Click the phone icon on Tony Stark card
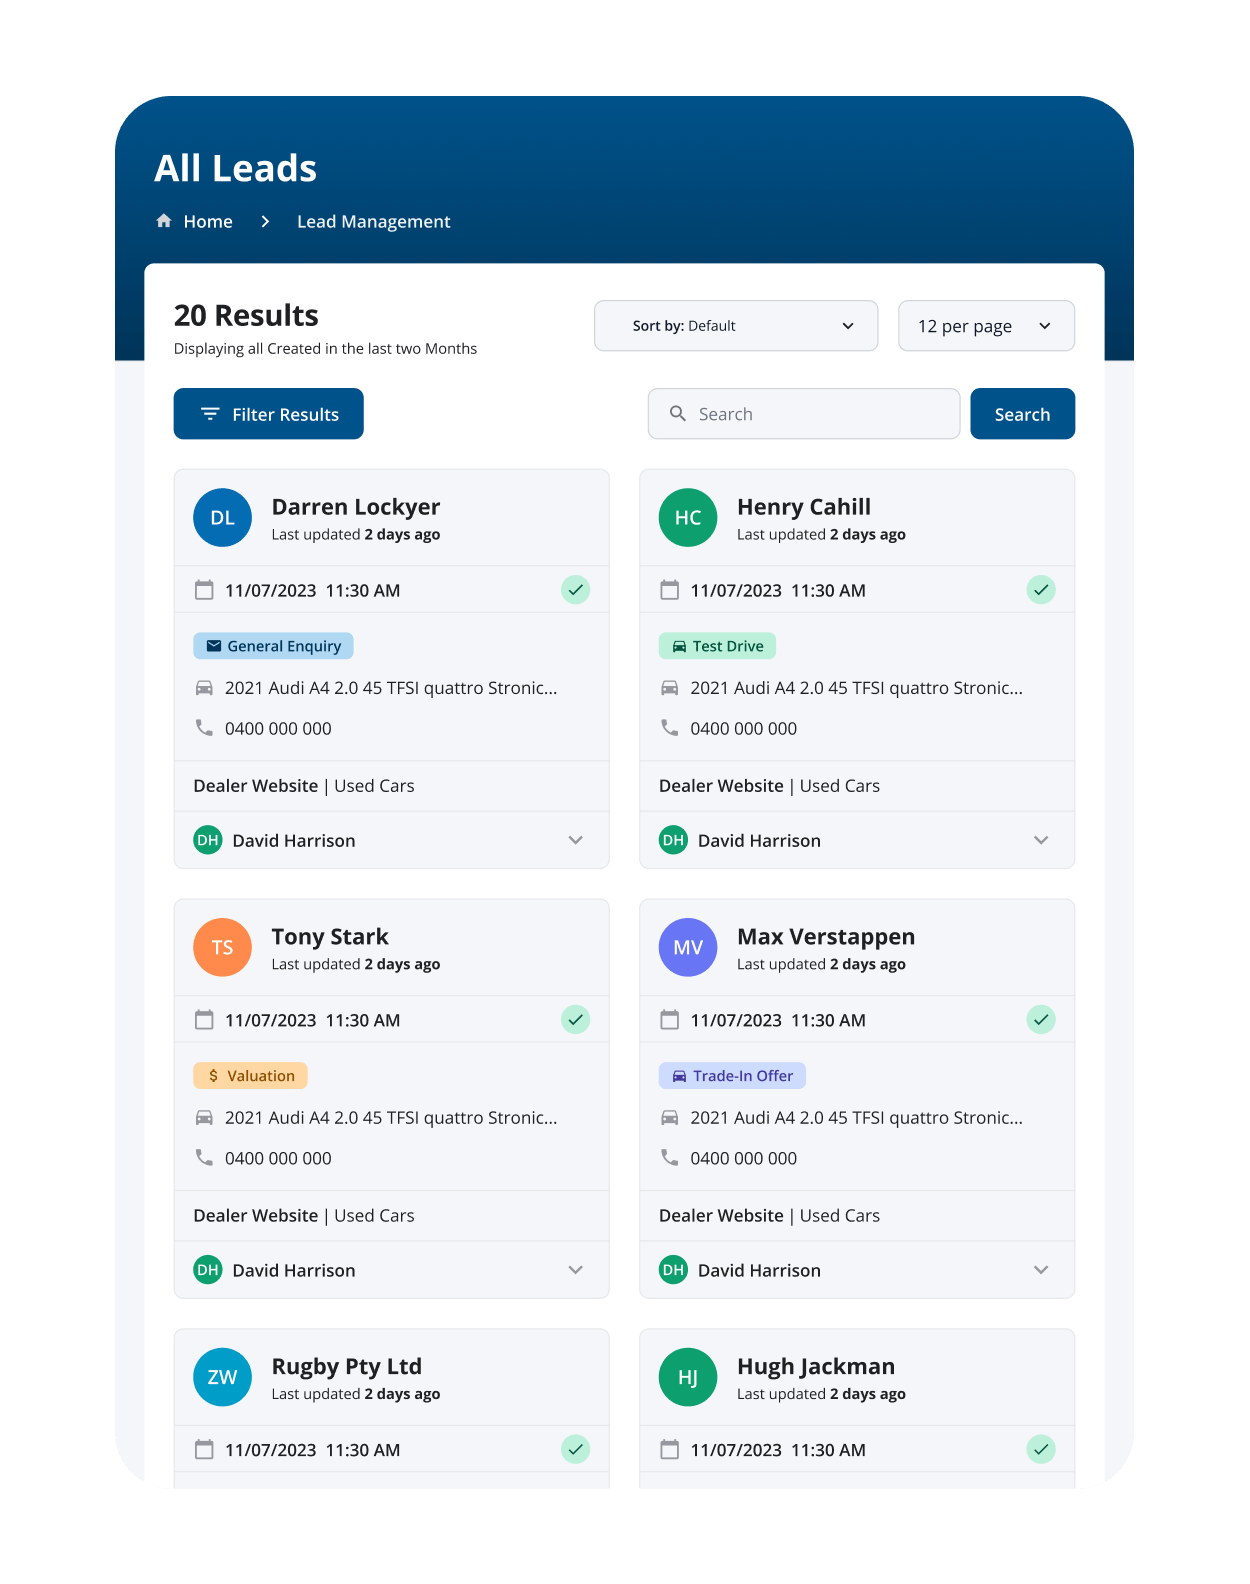 click(x=204, y=1158)
